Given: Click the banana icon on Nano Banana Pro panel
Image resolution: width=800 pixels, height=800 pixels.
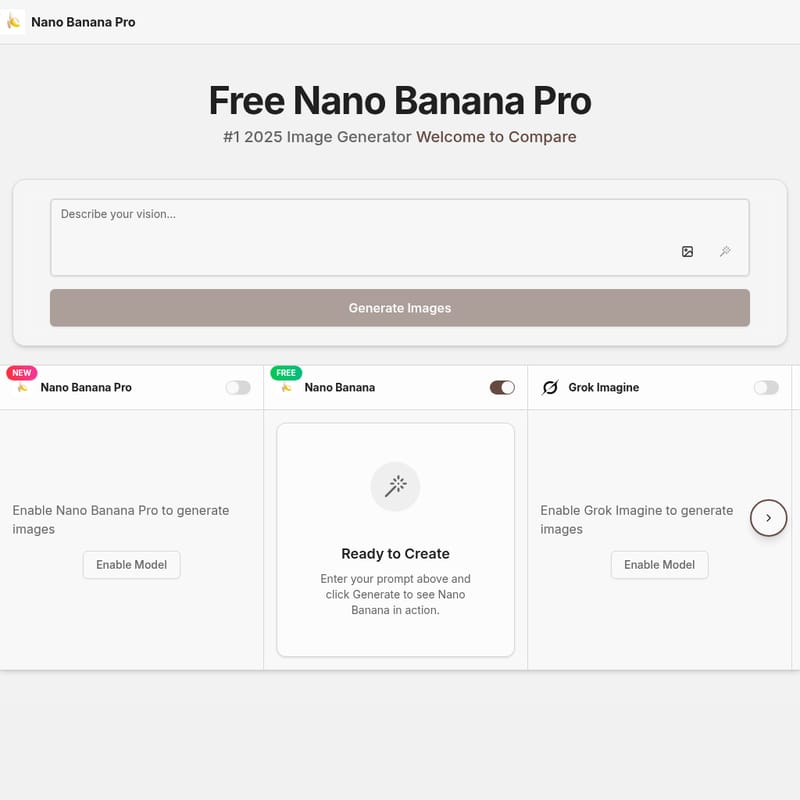Looking at the screenshot, I should (x=20, y=388).
